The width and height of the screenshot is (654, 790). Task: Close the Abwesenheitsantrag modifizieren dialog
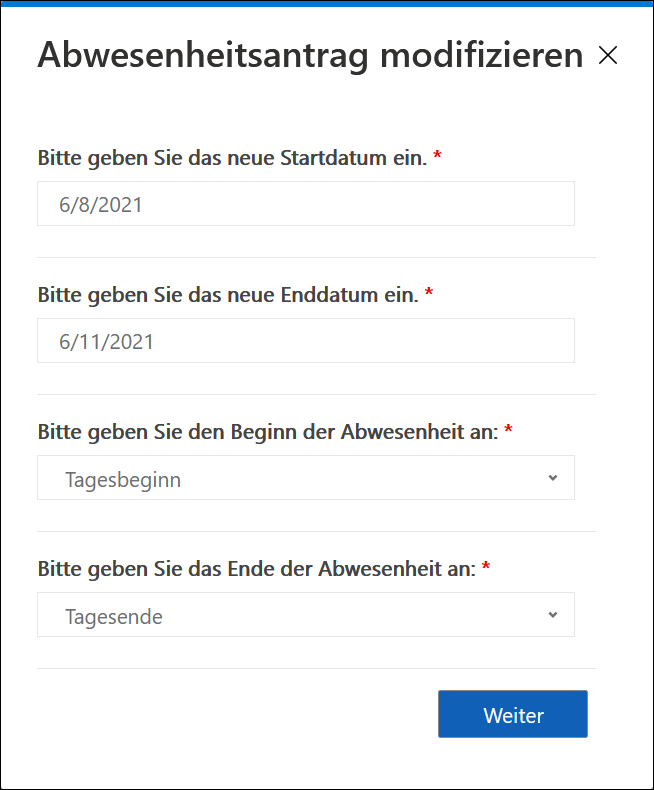608,55
